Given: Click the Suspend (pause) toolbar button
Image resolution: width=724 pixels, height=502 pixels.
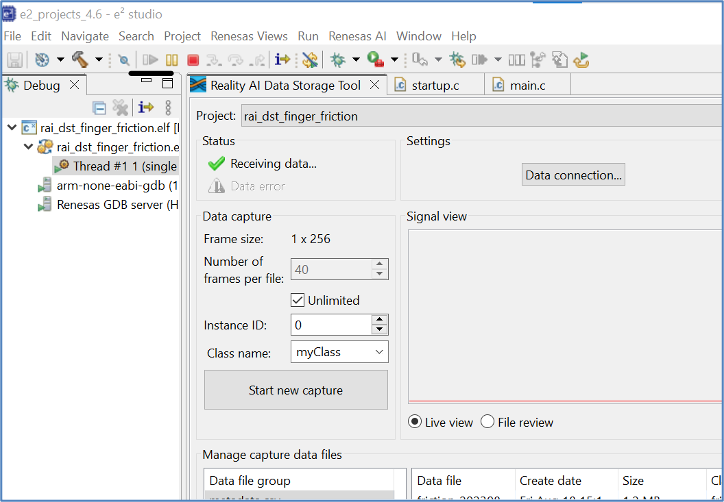Looking at the screenshot, I should click(x=172, y=60).
